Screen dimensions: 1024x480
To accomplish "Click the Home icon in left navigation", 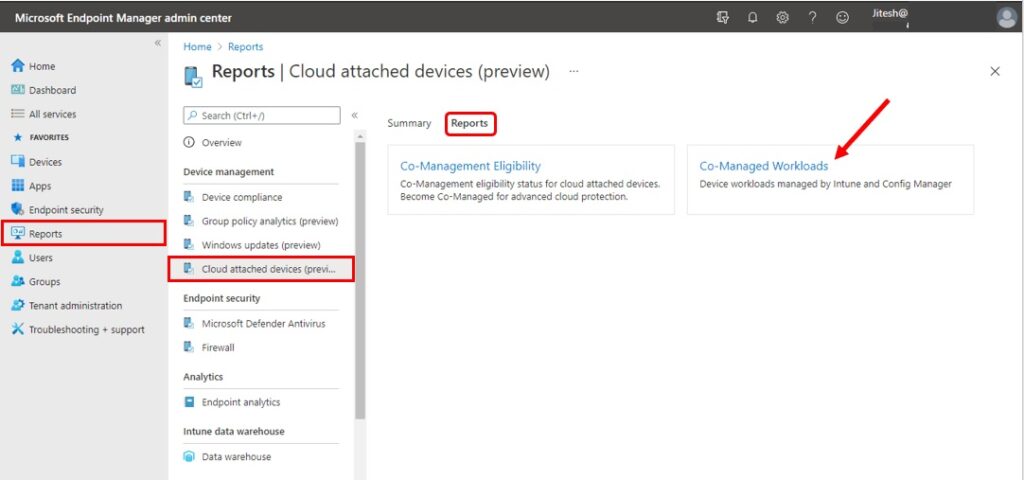I will point(18,66).
